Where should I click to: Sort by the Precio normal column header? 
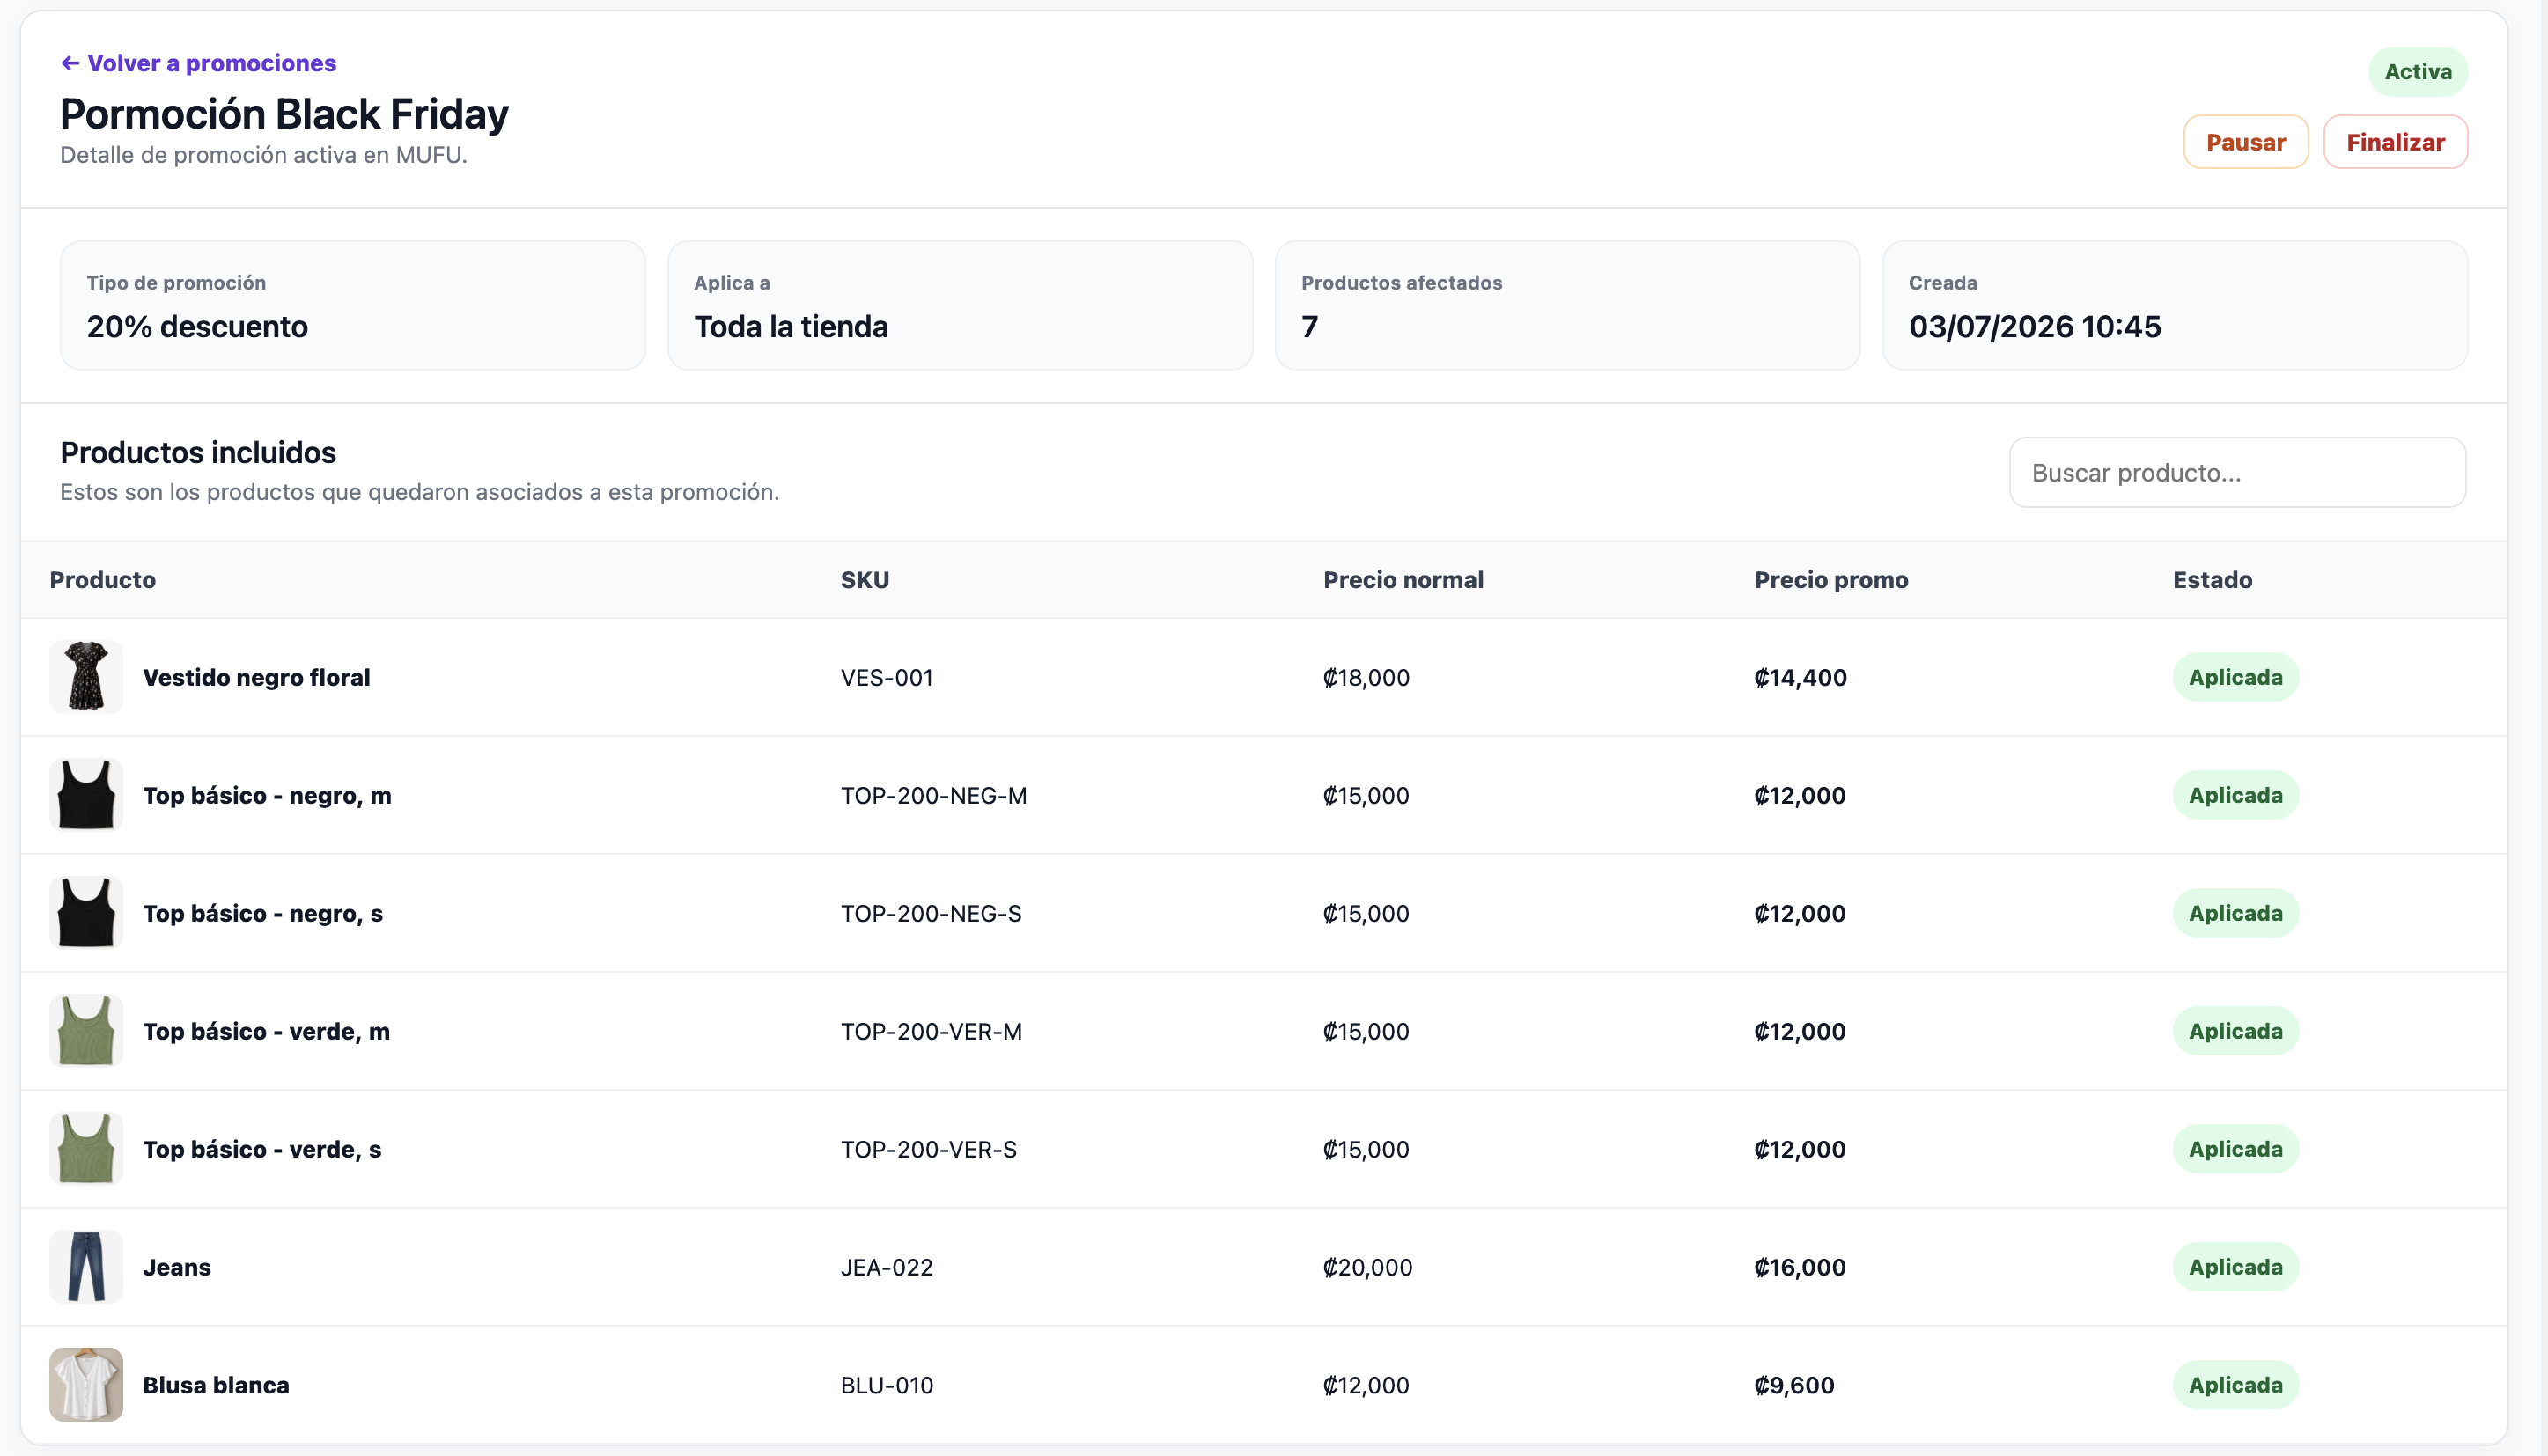click(x=1403, y=580)
